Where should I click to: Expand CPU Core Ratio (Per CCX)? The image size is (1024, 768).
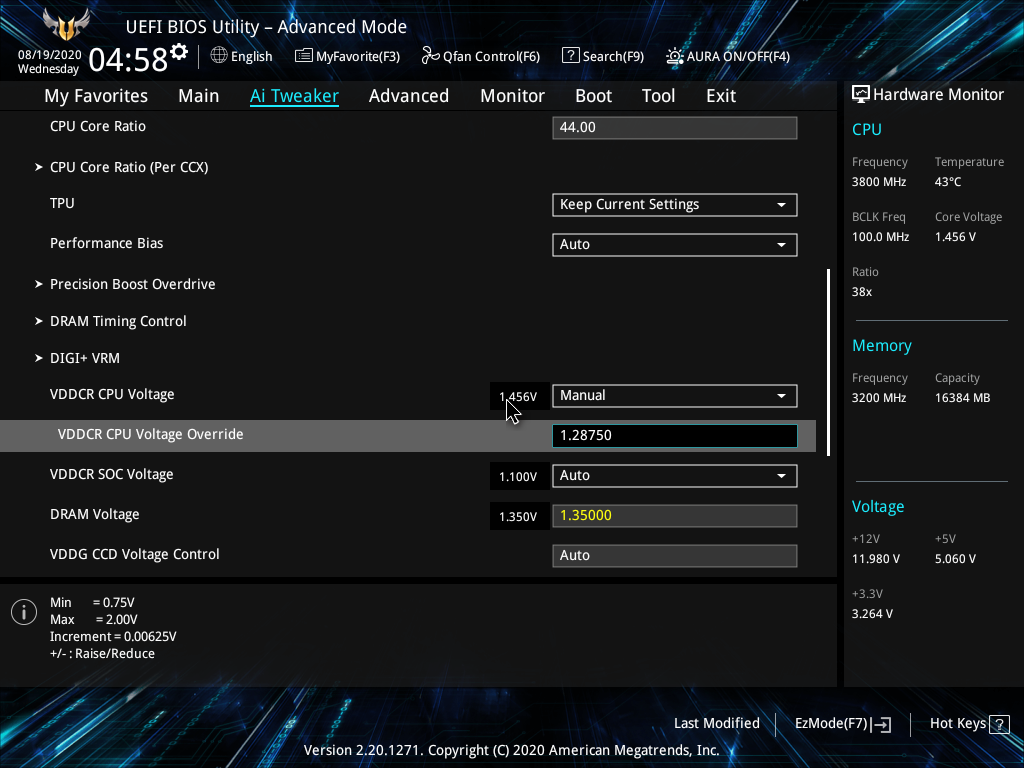click(x=129, y=167)
